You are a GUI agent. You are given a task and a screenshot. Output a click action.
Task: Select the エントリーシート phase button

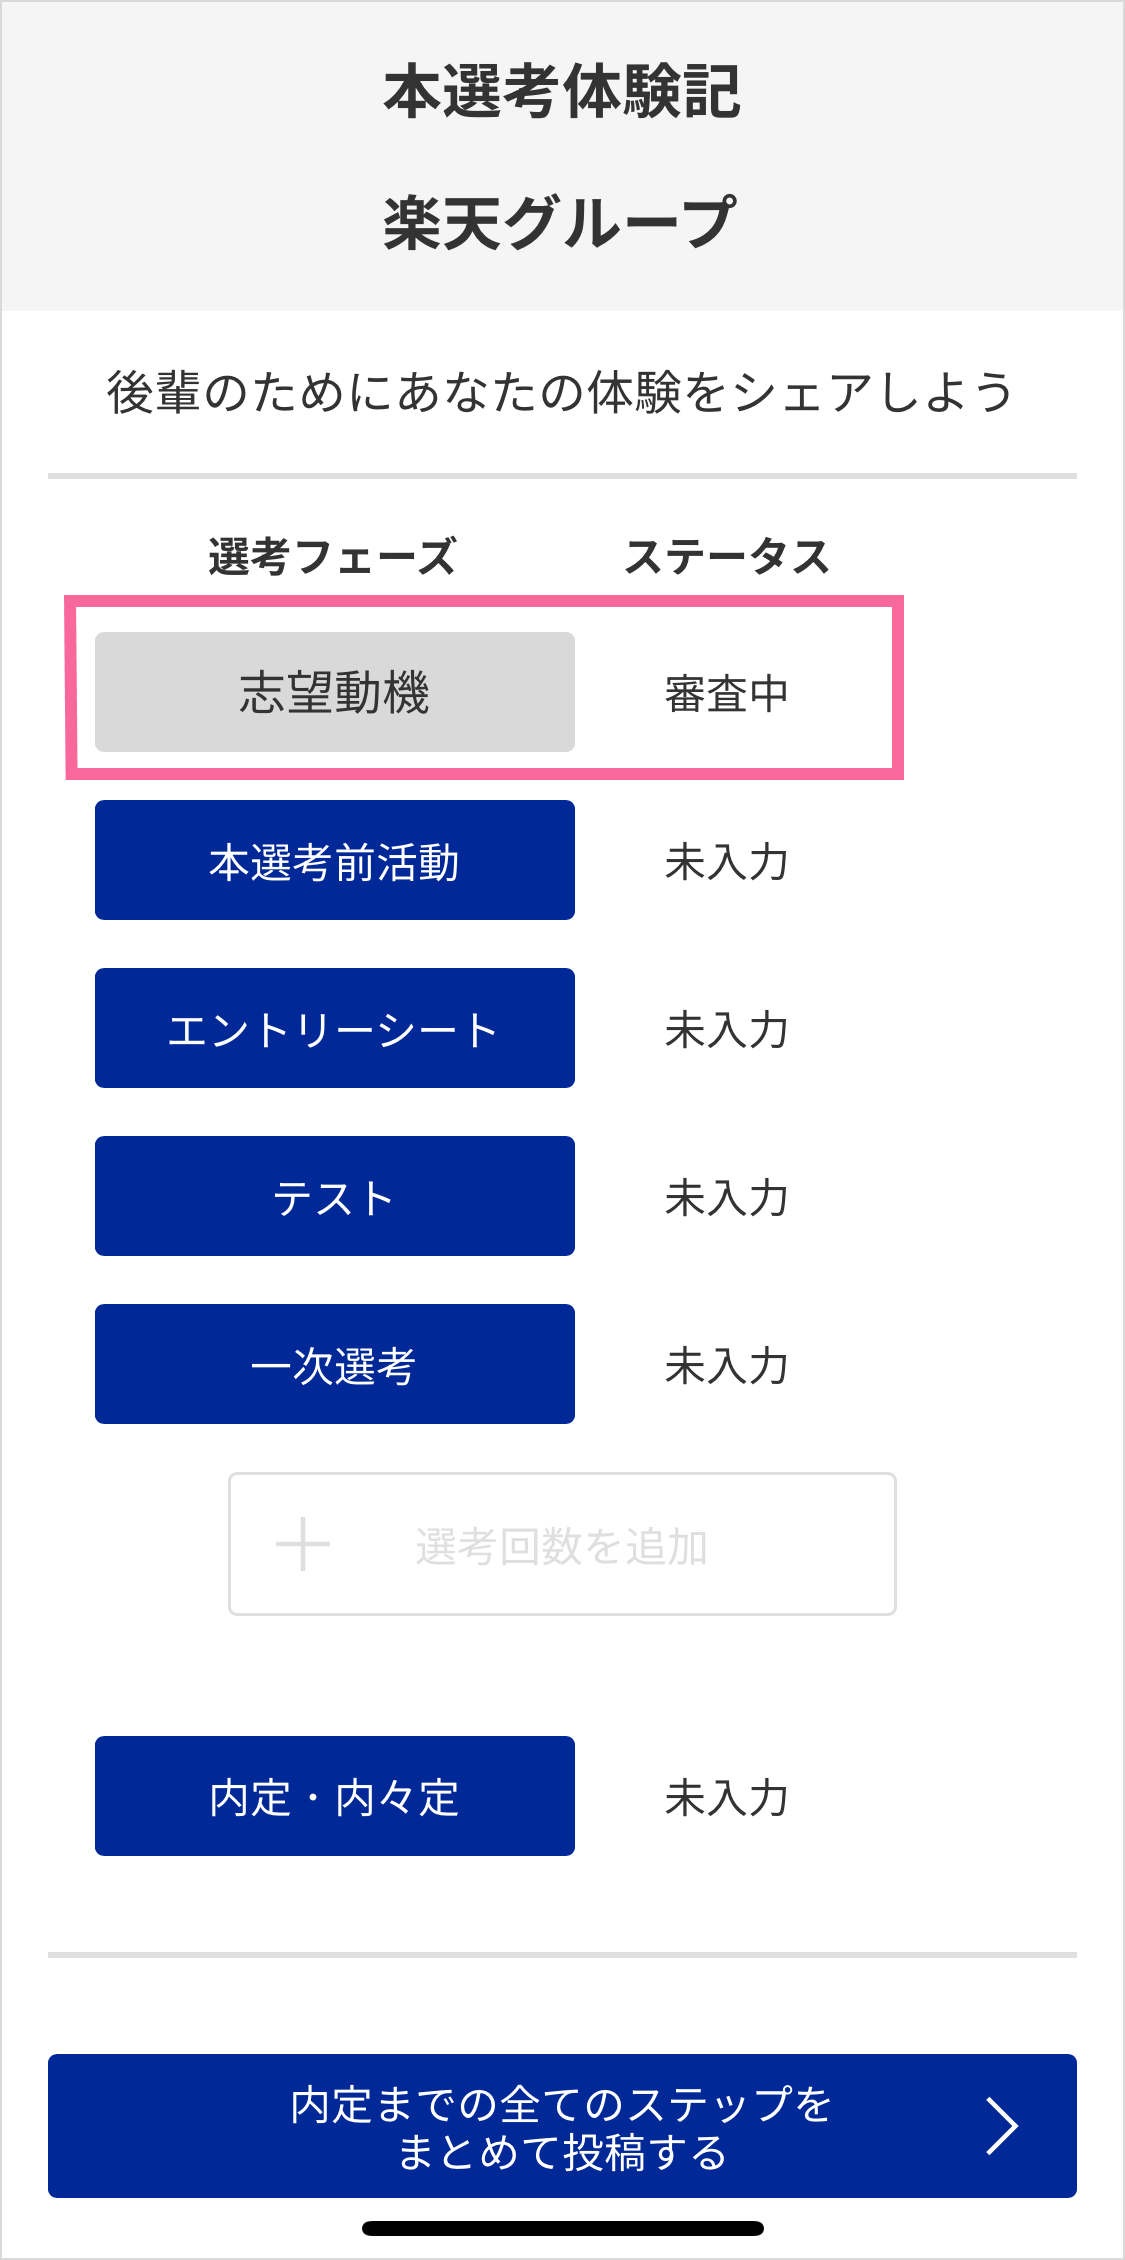(334, 1028)
